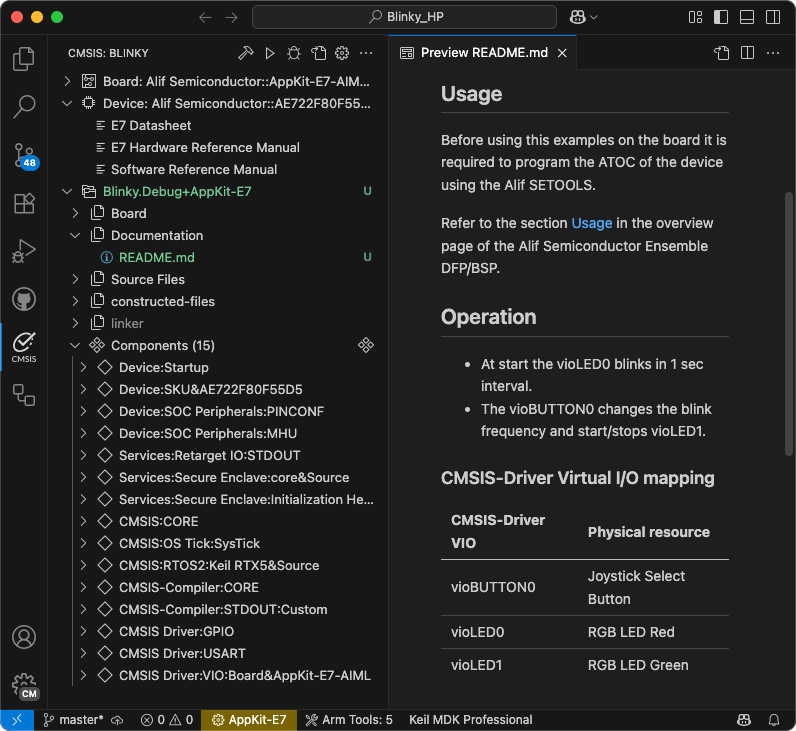796x731 pixels.
Task: Open the Software Reference Manual
Action: (194, 170)
